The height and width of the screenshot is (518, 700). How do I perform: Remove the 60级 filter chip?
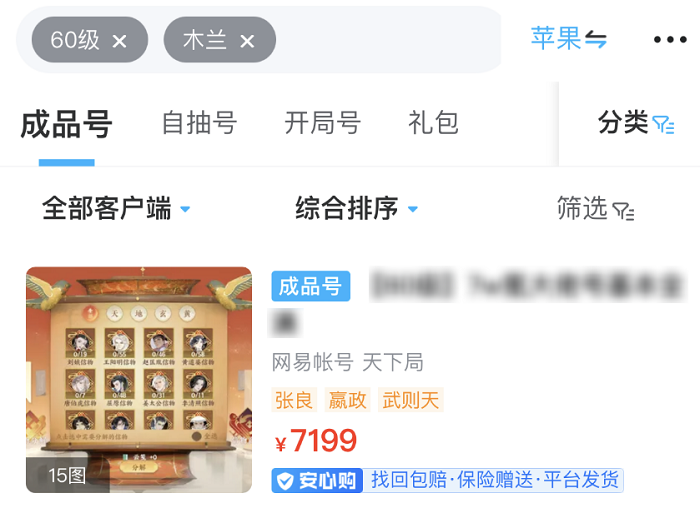point(119,42)
